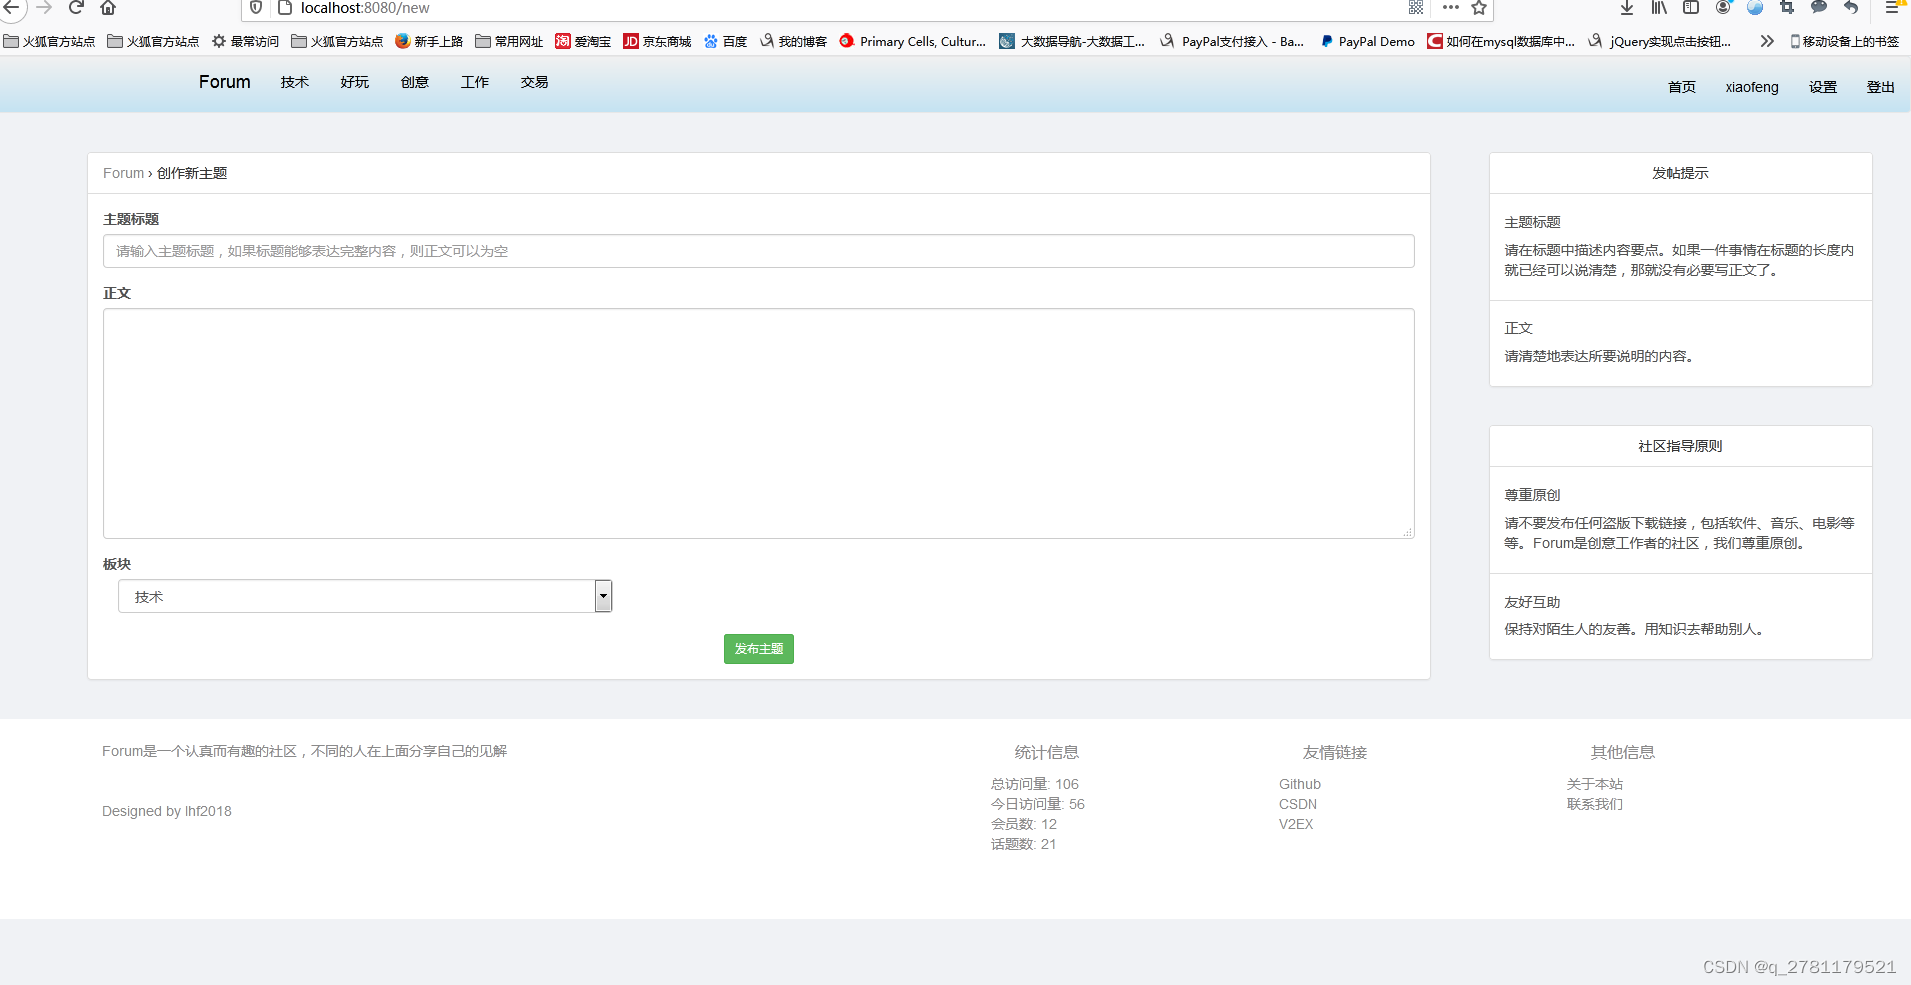Click 登出 to log out
Image resolution: width=1911 pixels, height=985 pixels.
click(x=1881, y=87)
